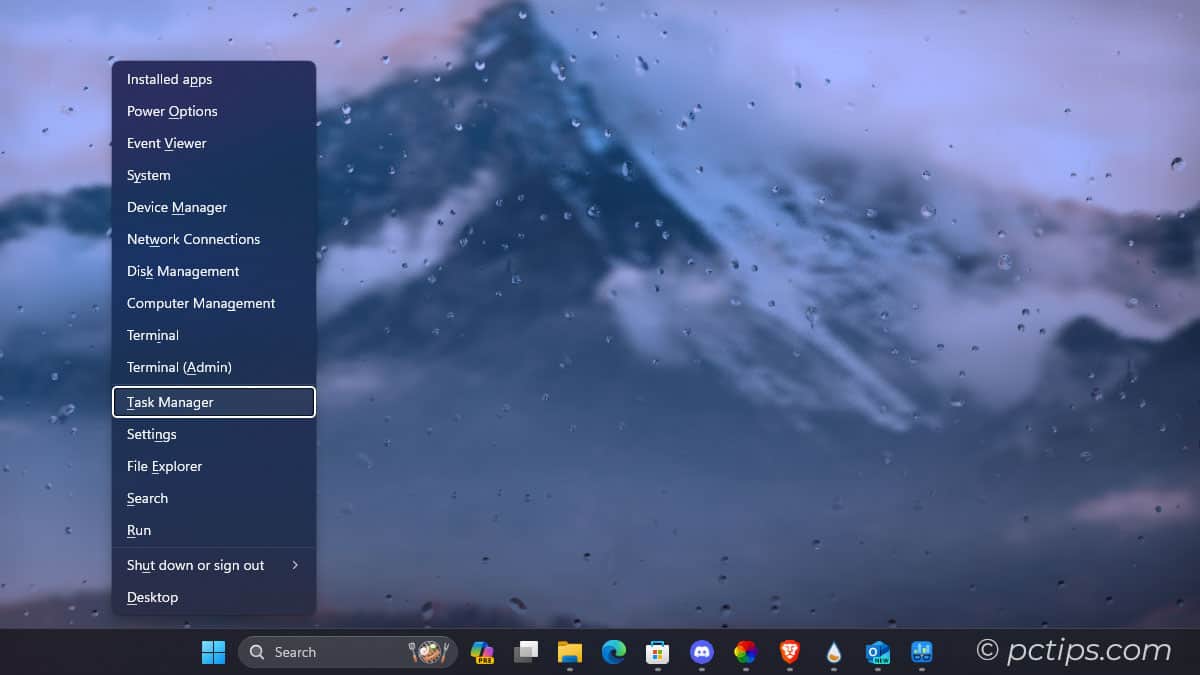Open the Run dialog
1200x675 pixels.
click(x=138, y=530)
